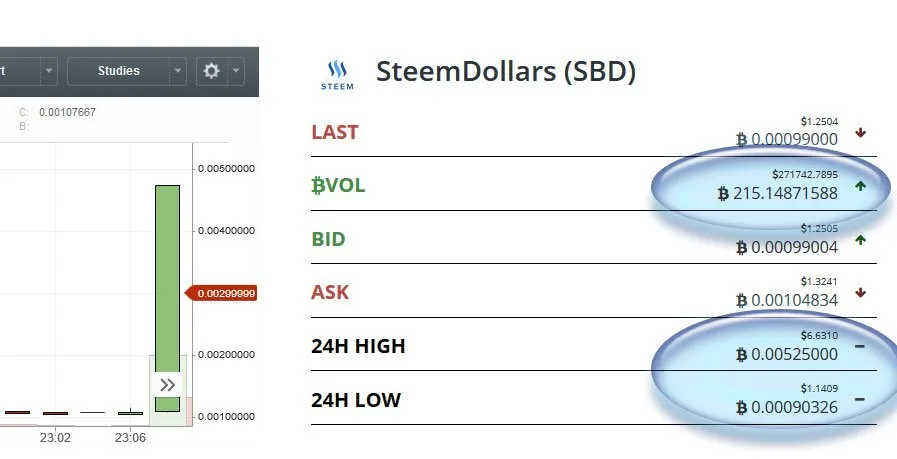897x459 pixels.
Task: Click the double-chevron scroll-forward button on chart
Action: [168, 385]
